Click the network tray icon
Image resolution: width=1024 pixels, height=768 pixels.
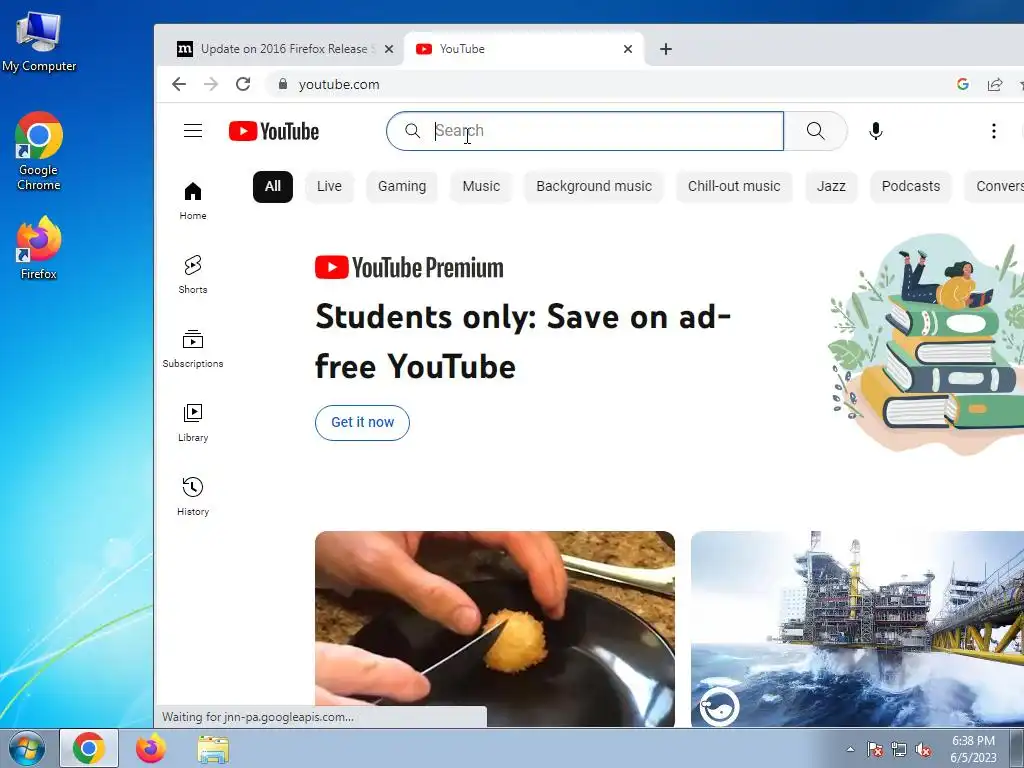pyautogui.click(x=899, y=750)
